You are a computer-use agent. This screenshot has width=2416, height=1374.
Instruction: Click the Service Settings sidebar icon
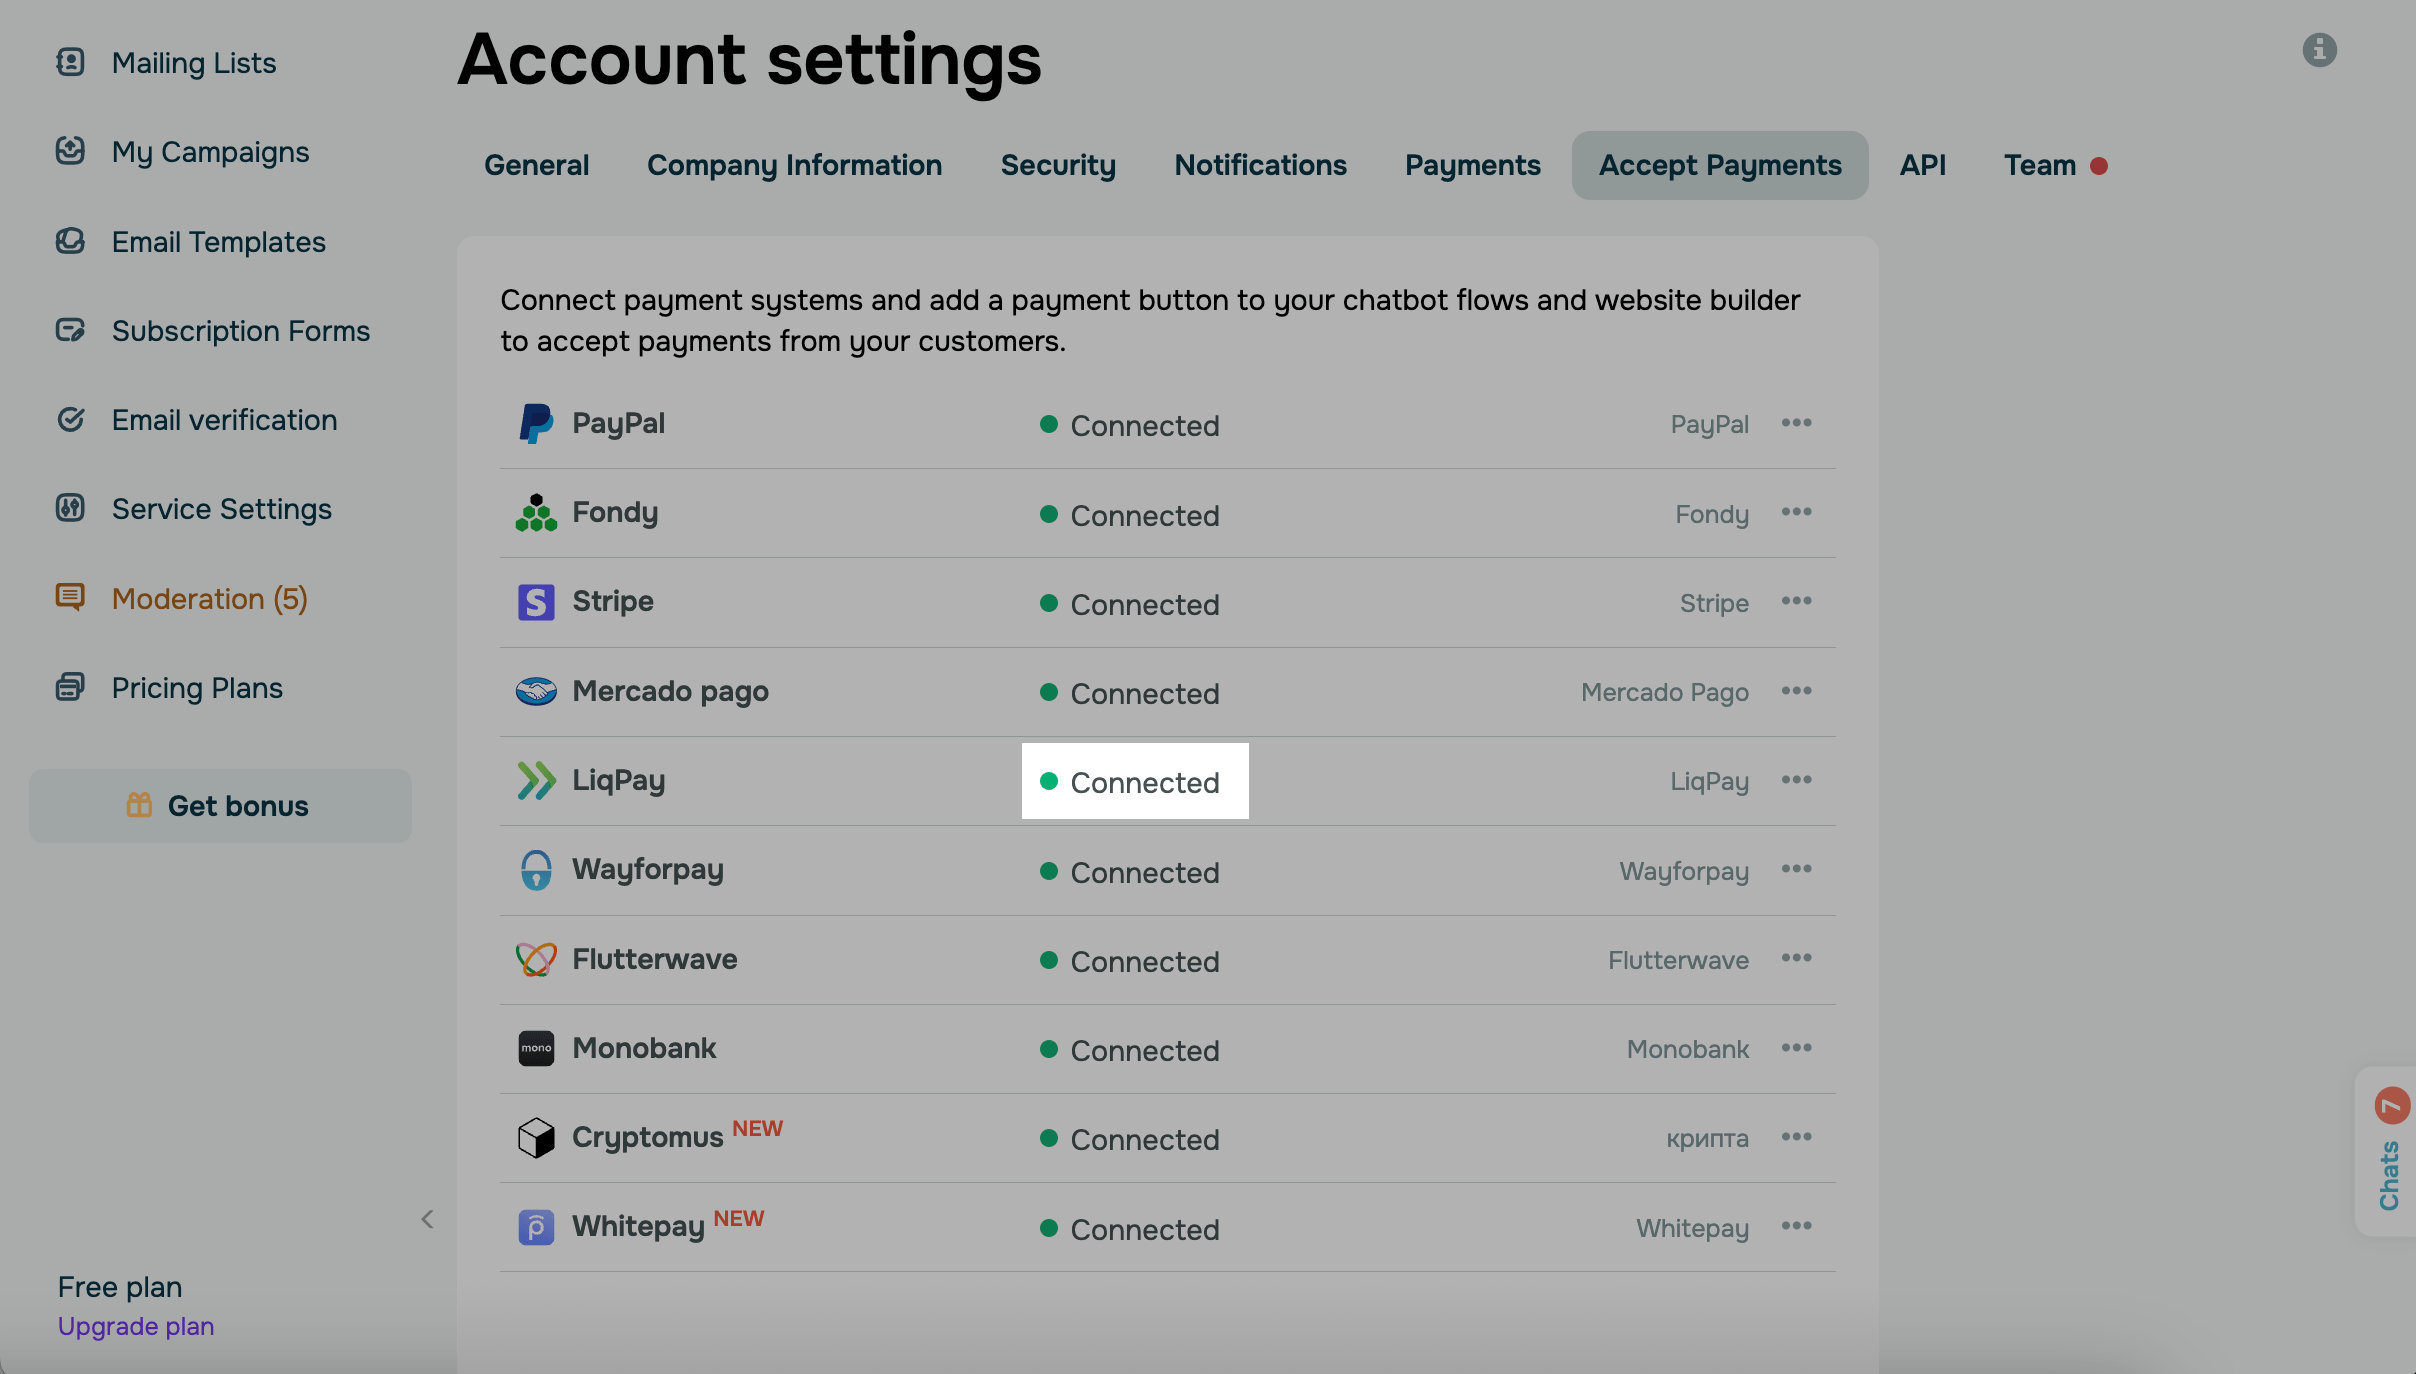click(x=70, y=508)
